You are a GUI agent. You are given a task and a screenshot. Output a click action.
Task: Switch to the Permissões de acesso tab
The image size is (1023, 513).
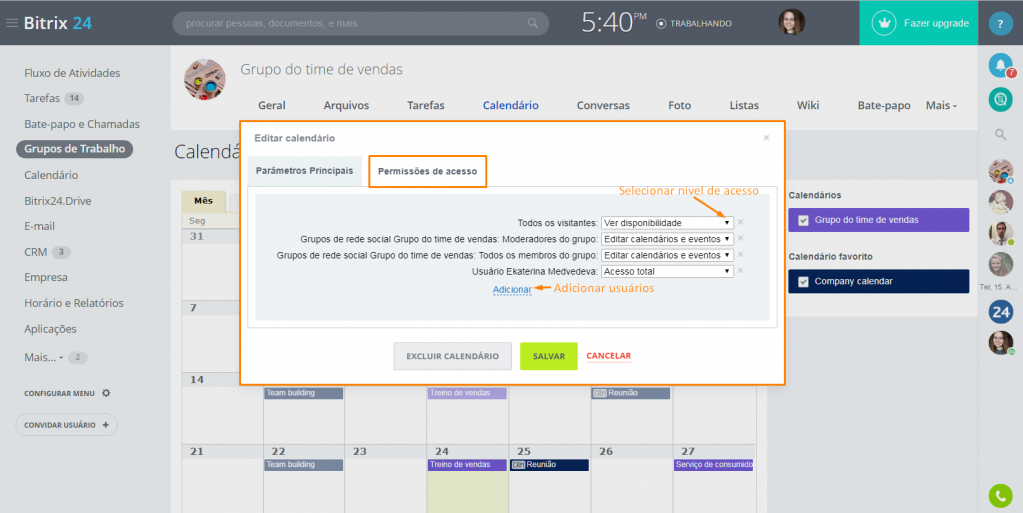[x=427, y=171]
